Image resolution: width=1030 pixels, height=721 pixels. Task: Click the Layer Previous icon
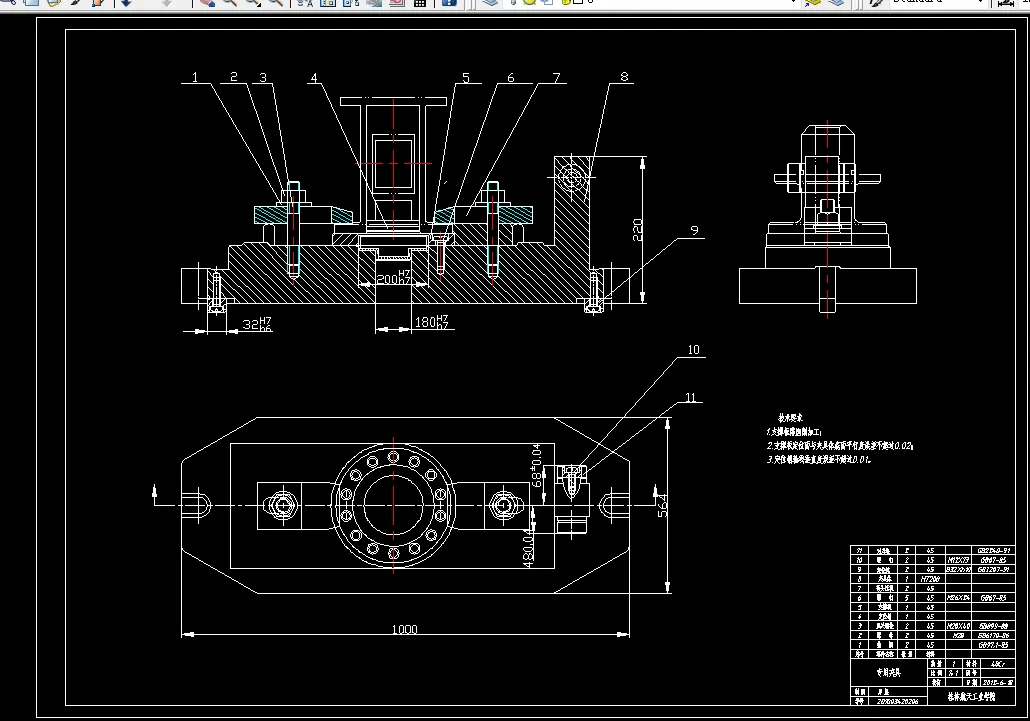(836, 3)
